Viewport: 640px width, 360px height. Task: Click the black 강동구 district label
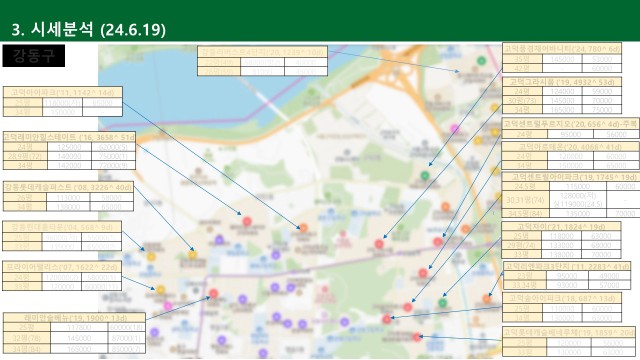point(33,56)
